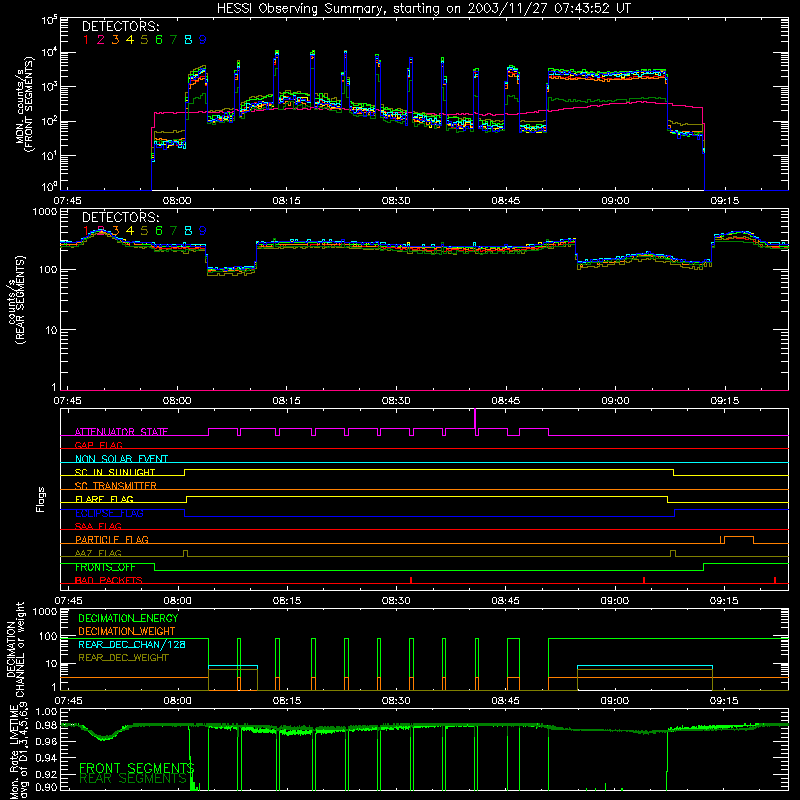Select detector 2 legend number in the front segments plot

[x=101, y=40]
